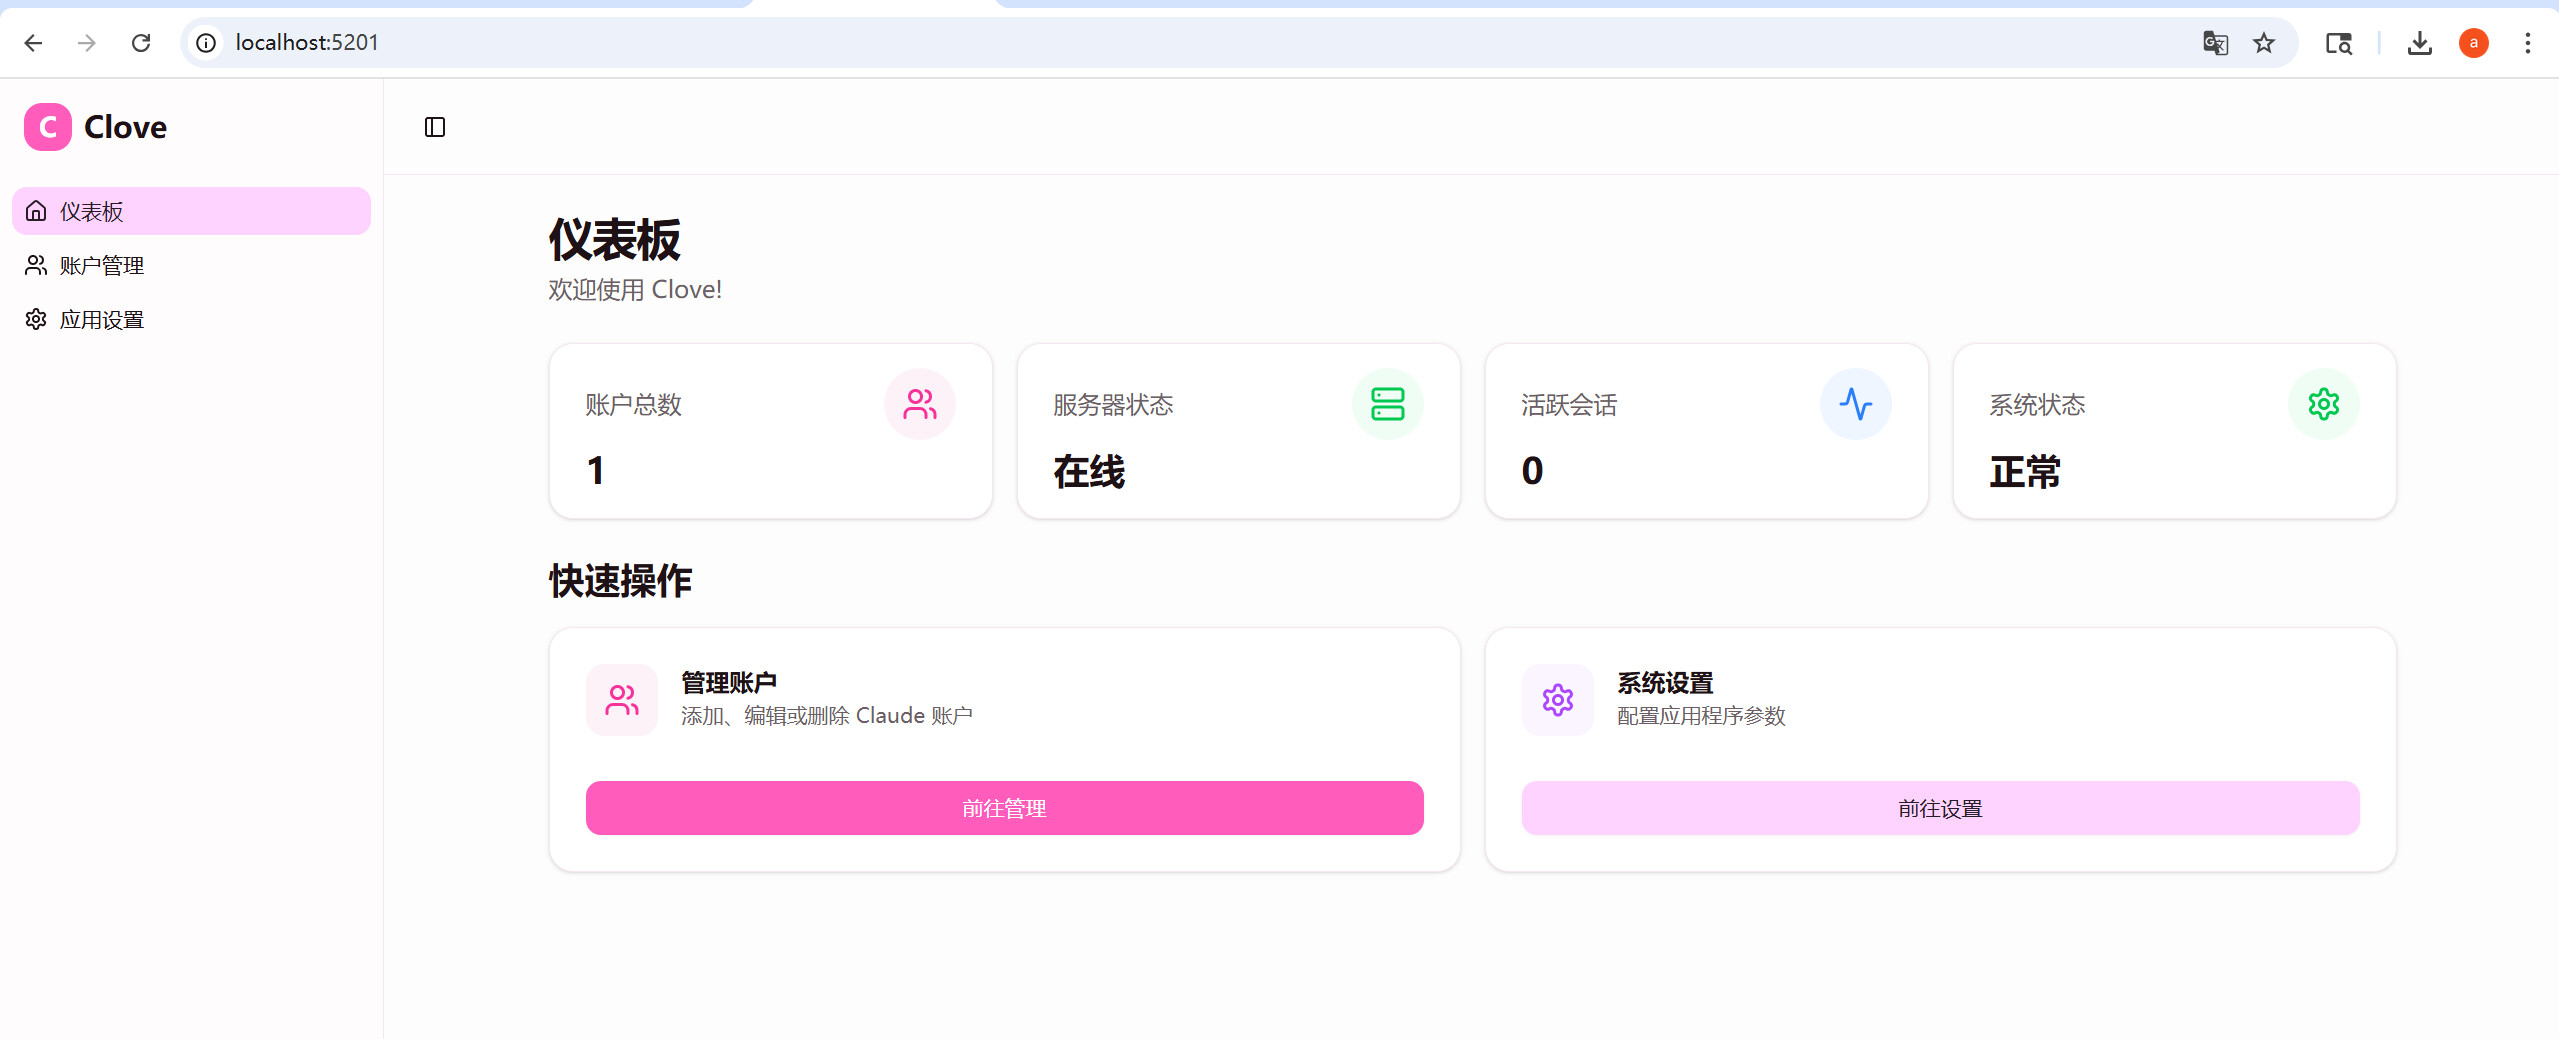Click the 前往设置 button

coord(1940,808)
